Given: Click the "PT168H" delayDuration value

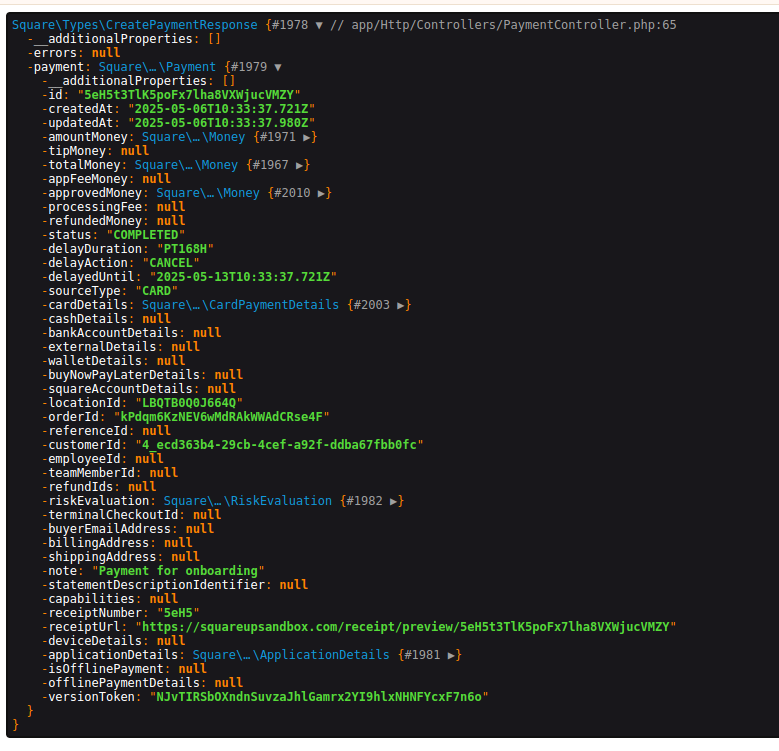Looking at the screenshot, I should point(185,249).
